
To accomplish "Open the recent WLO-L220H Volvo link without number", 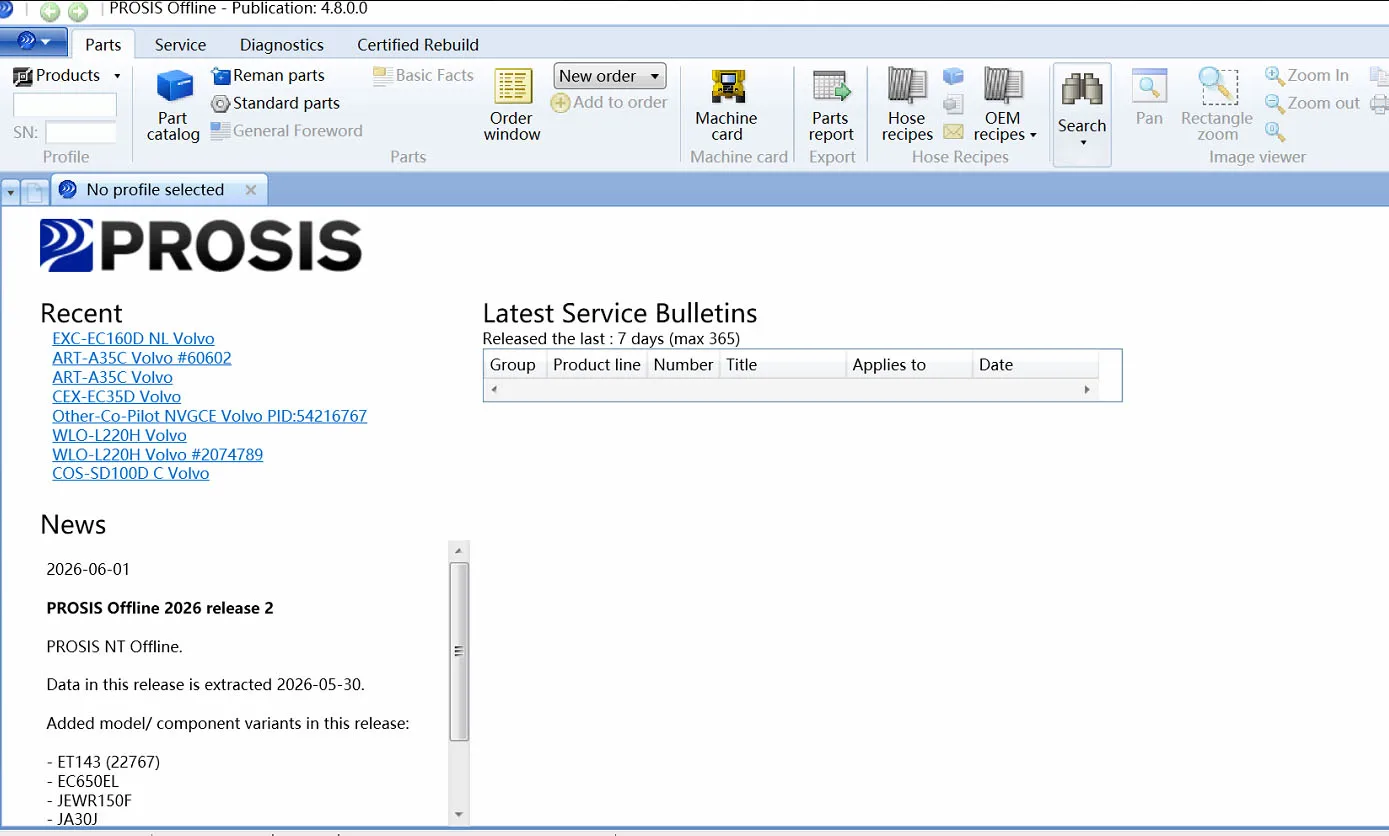I will coord(120,436).
